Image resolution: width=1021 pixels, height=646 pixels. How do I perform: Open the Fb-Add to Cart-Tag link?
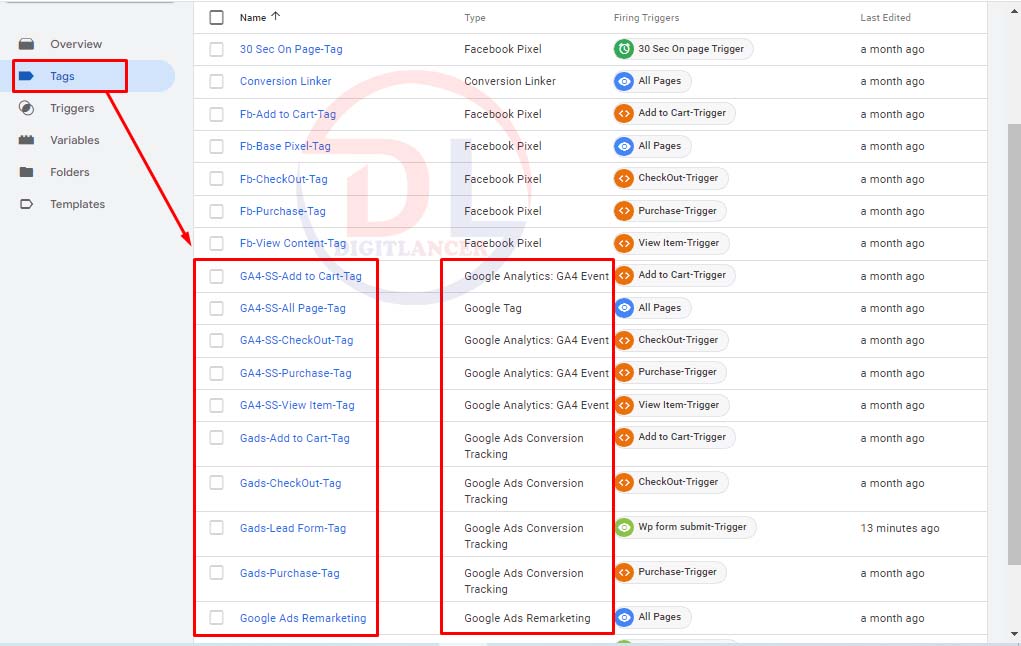[288, 114]
